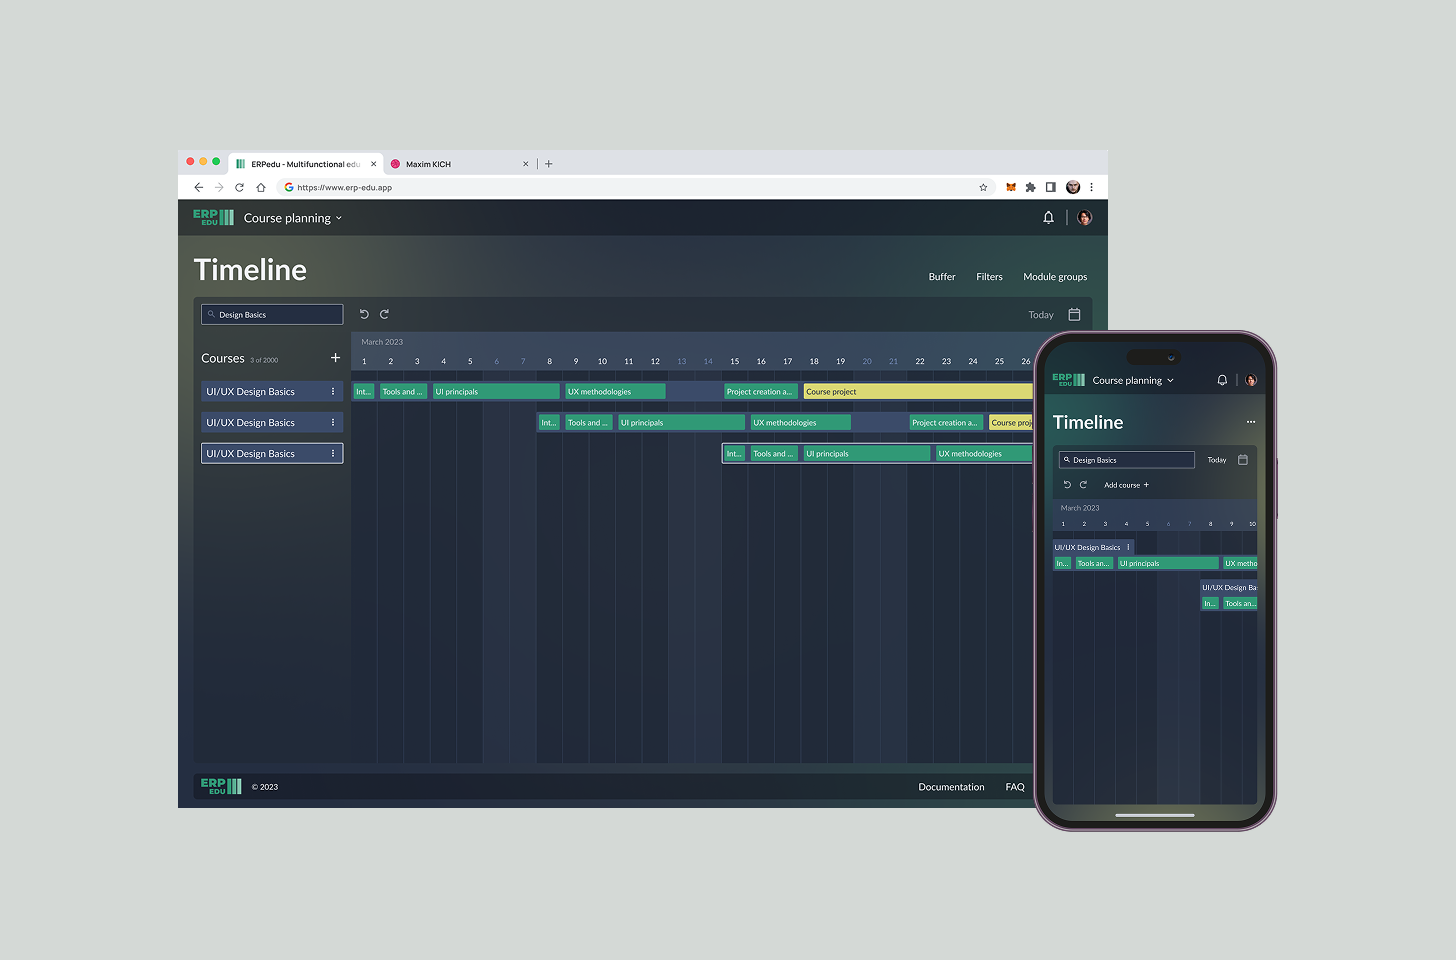Tap the notification bell on the phone screen
1456x960 pixels.
click(x=1221, y=380)
